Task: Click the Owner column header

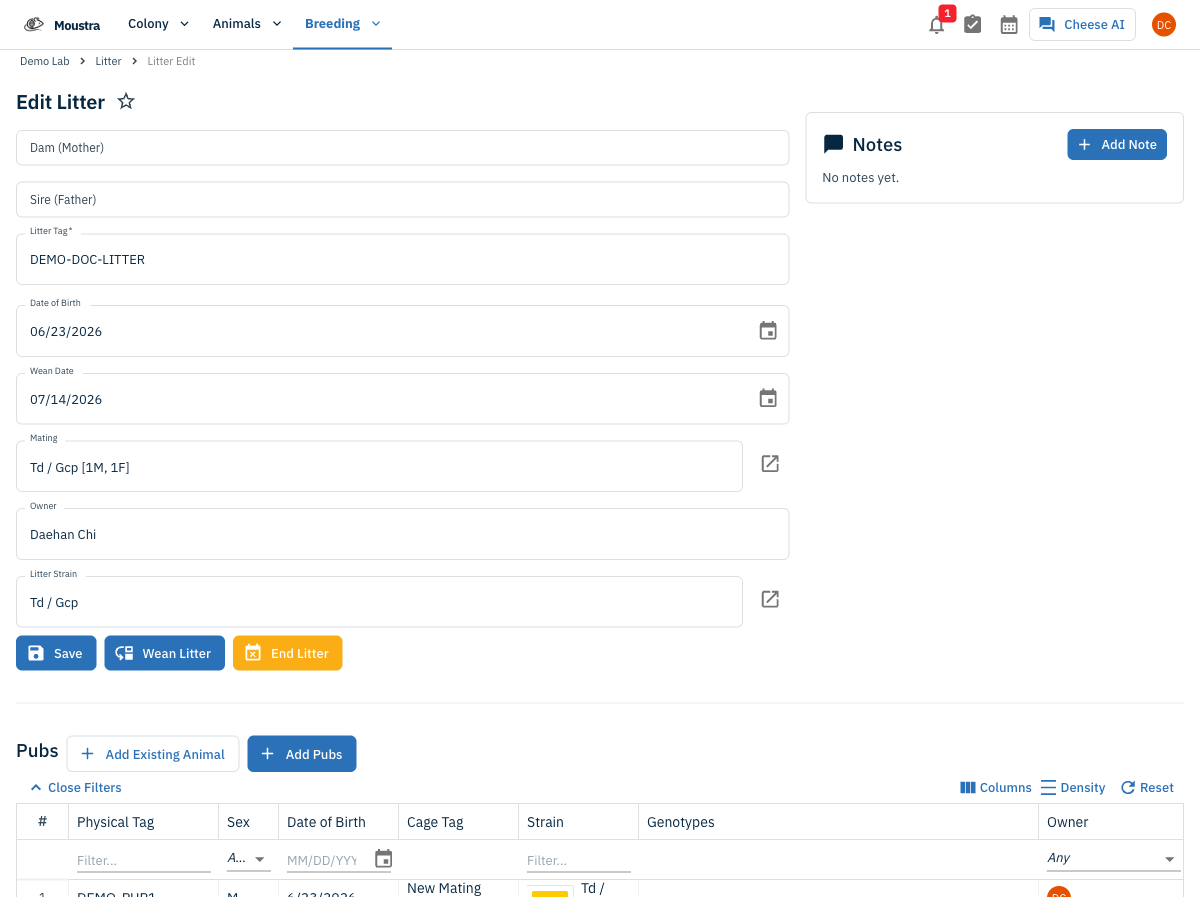Action: coord(1110,822)
